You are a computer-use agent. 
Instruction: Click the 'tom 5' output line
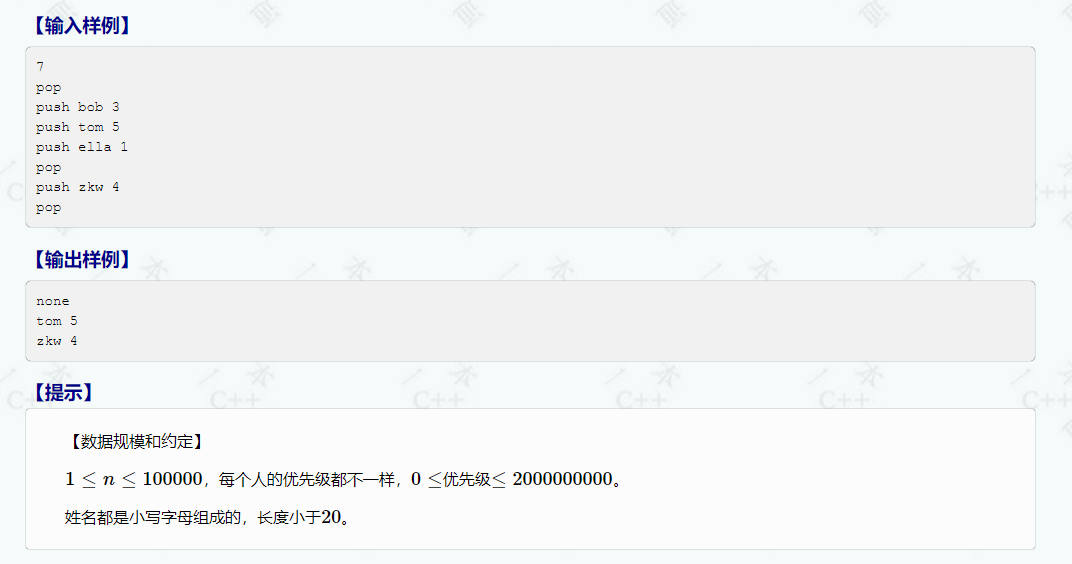tap(57, 321)
